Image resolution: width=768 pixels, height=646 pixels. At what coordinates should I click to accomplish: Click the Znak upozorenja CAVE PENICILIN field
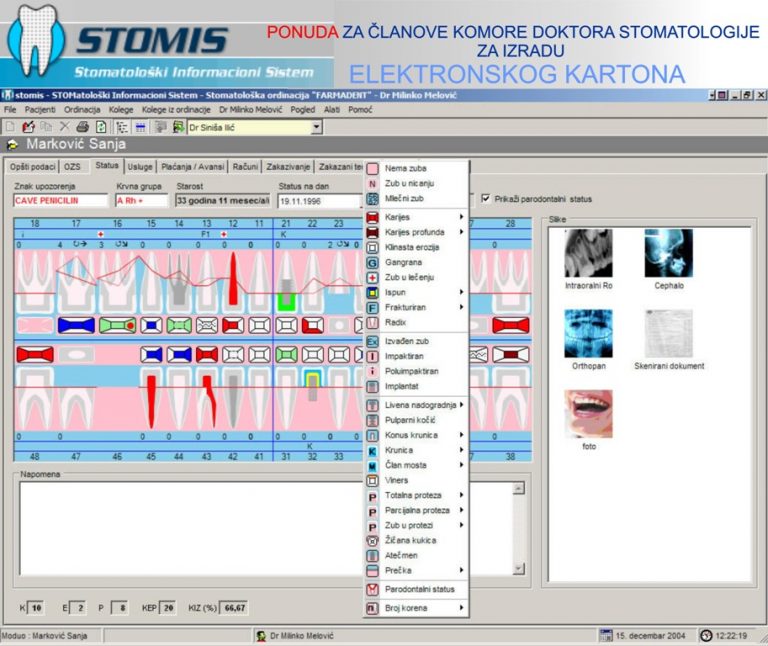[60, 200]
